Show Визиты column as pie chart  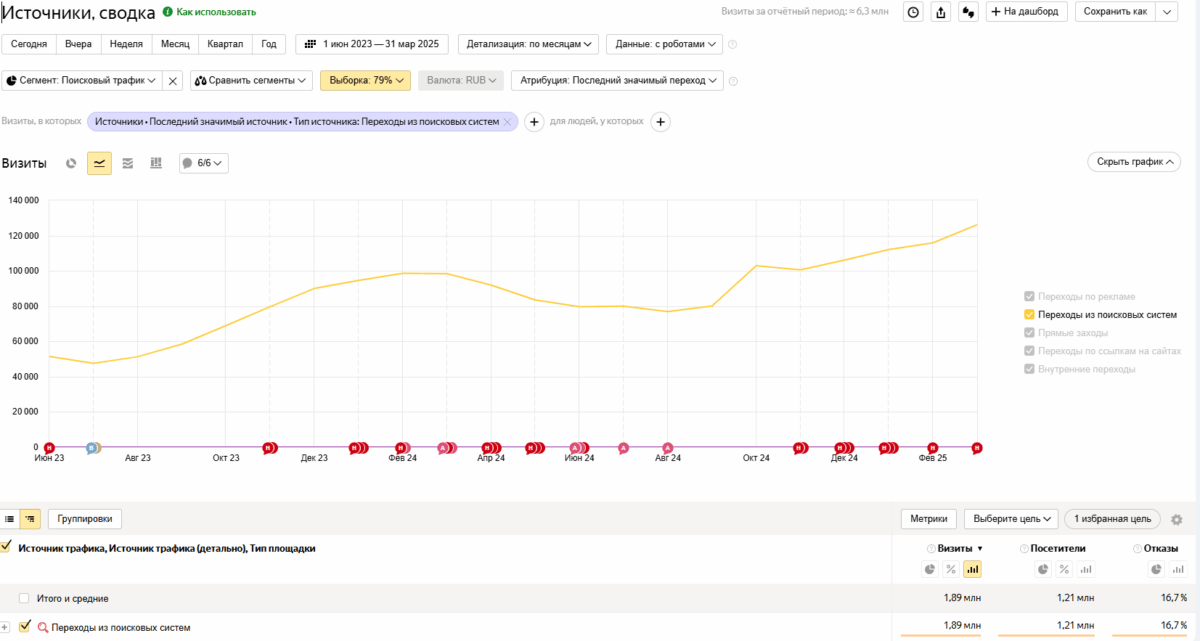click(x=929, y=569)
